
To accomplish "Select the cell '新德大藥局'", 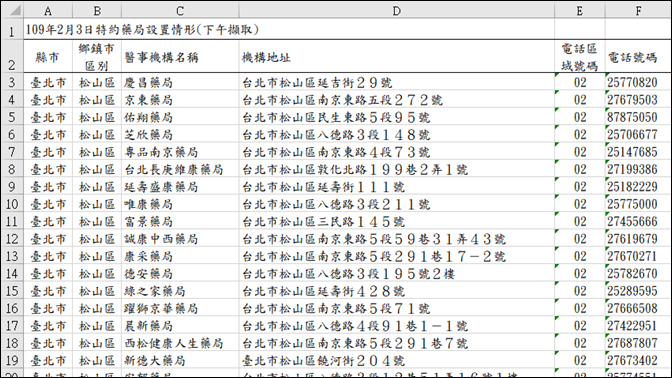I will click(x=180, y=360).
